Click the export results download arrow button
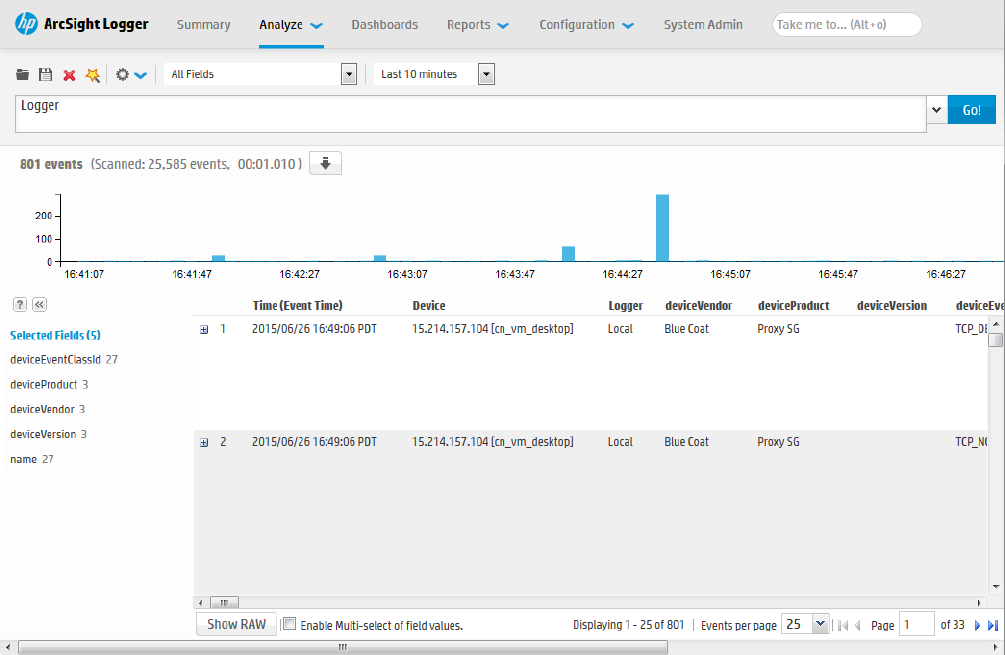The width and height of the screenshot is (1005, 655). click(326, 163)
